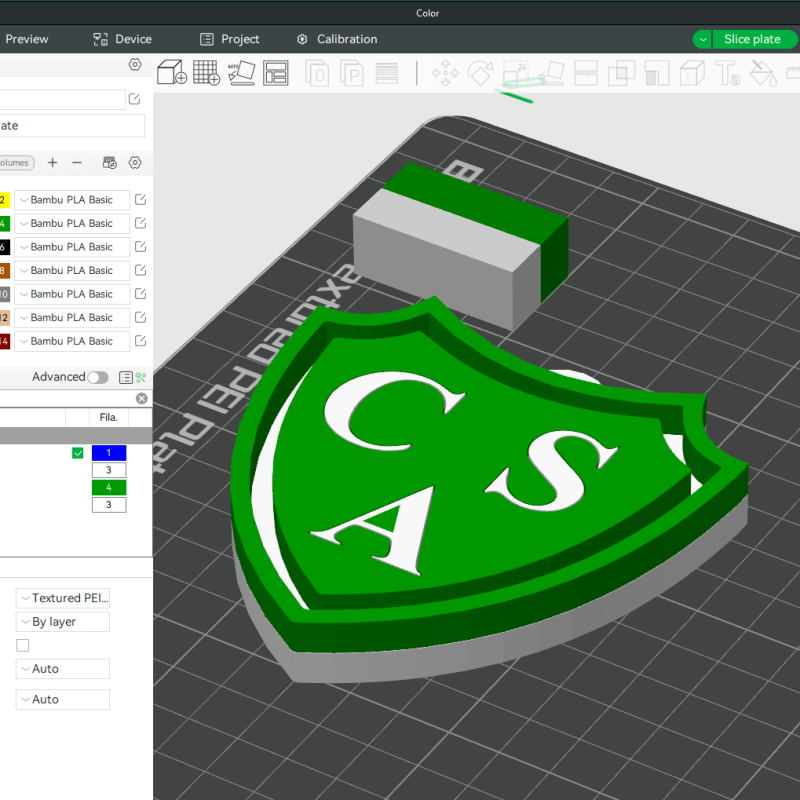
Task: Click the remove filament minus icon
Action: tap(77, 162)
